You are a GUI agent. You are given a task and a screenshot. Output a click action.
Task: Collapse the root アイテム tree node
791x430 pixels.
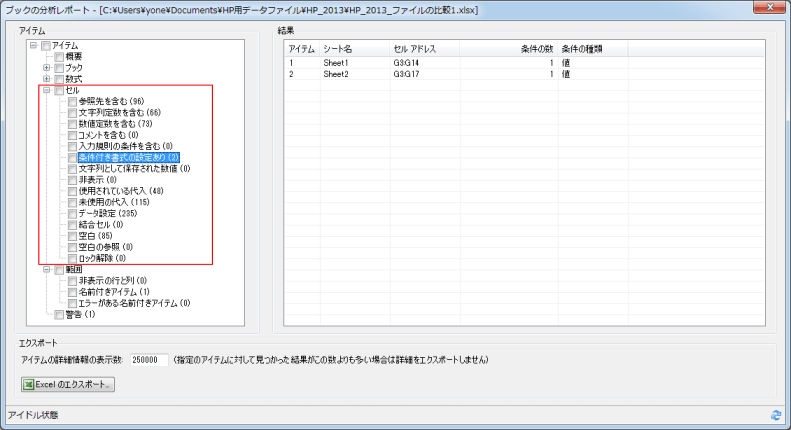click(34, 45)
